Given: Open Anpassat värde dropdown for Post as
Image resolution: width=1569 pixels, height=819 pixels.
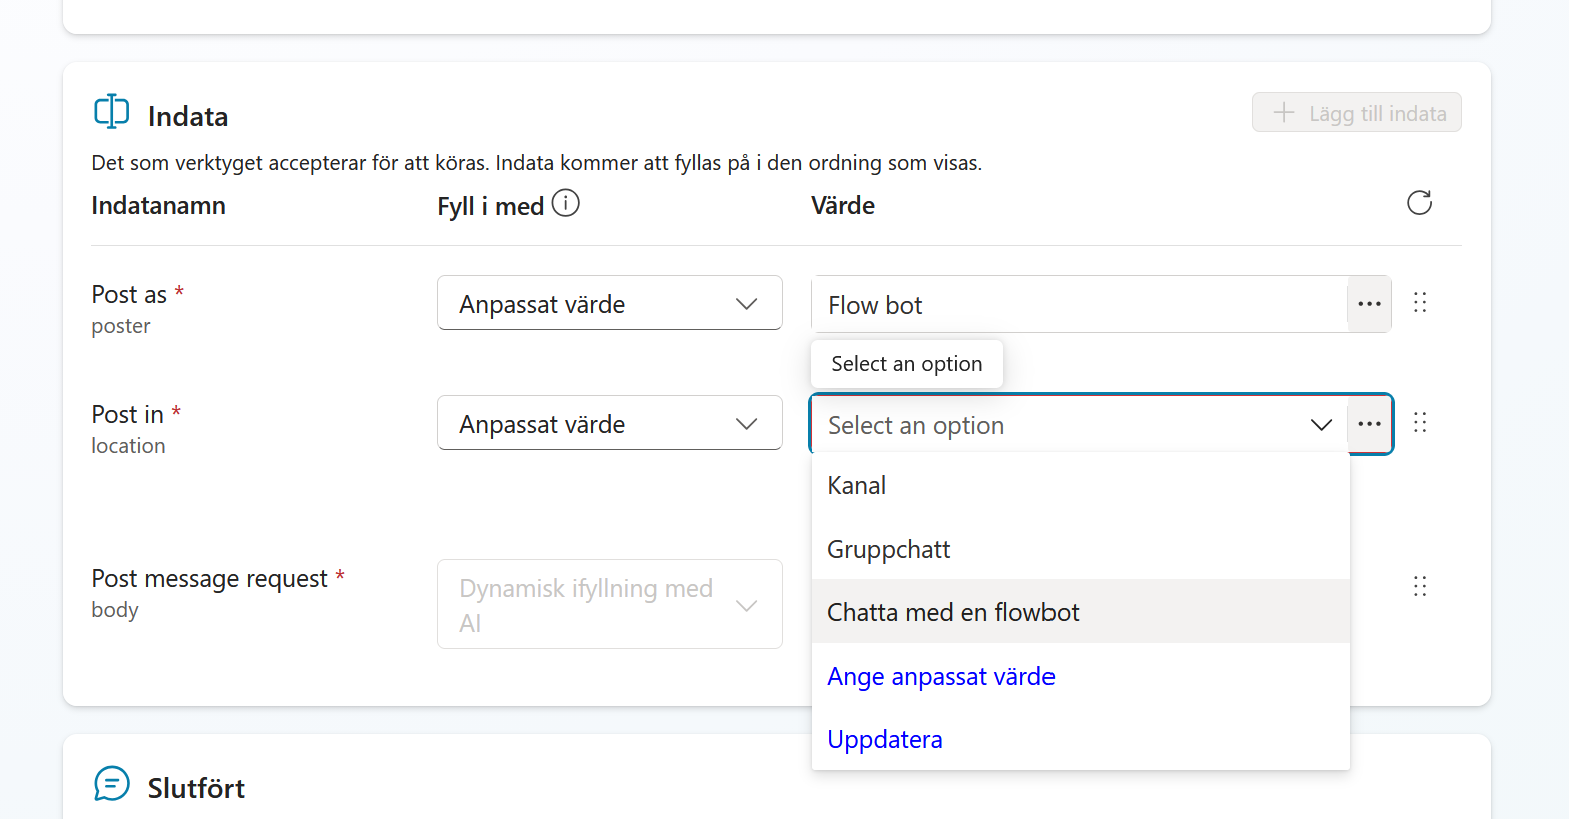Looking at the screenshot, I should [x=609, y=303].
